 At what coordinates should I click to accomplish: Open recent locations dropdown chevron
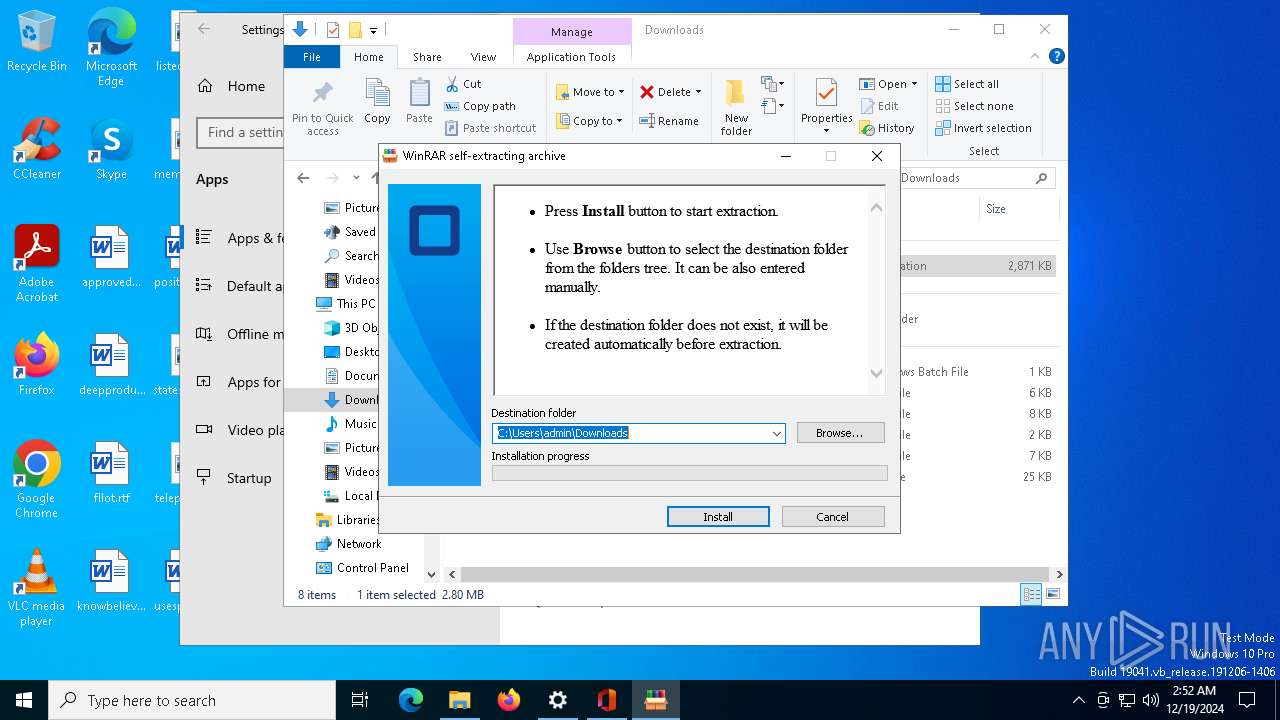[x=356, y=178]
